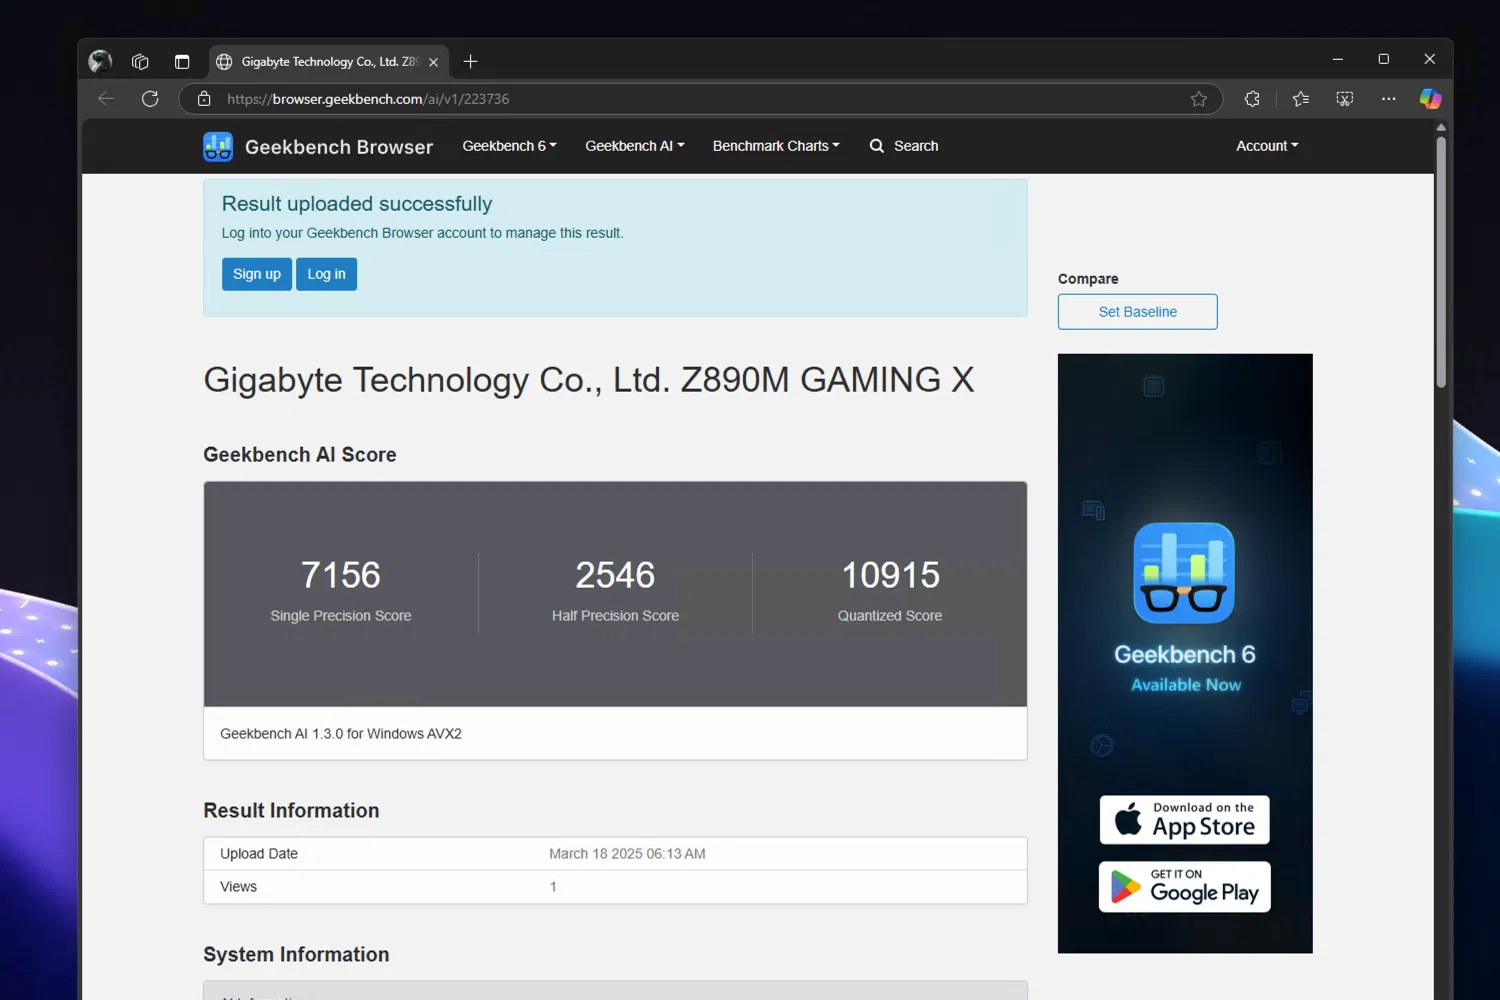The width and height of the screenshot is (1500, 1000).
Task: Select the Gigabyte Technology tab title
Action: [x=329, y=62]
